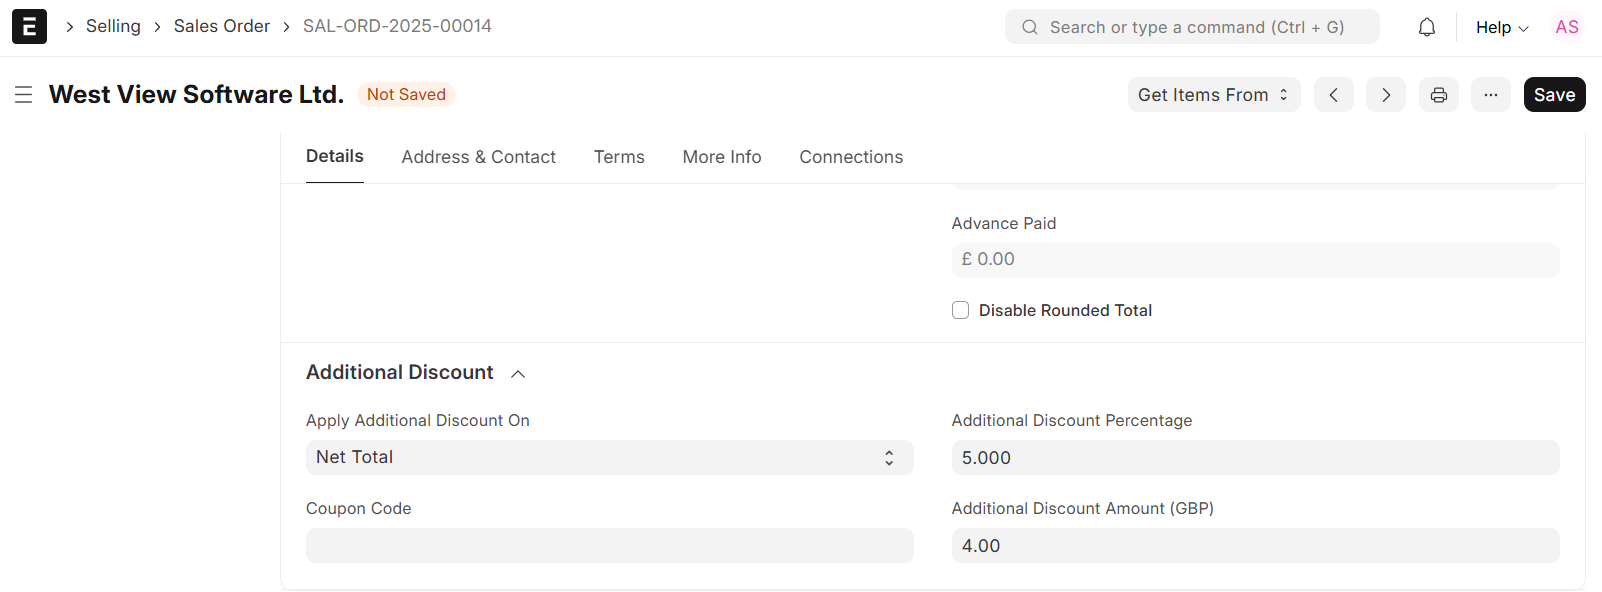This screenshot has height=592, width=1602.
Task: Enable Disable Rounded Total checkbox
Action: [x=961, y=310]
